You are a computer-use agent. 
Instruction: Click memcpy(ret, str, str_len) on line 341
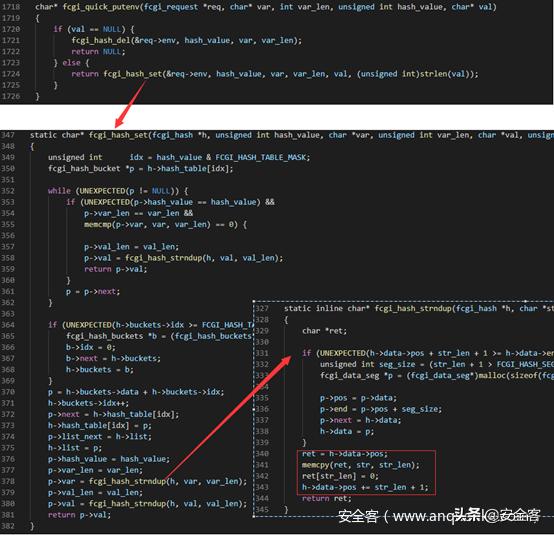pos(360,465)
